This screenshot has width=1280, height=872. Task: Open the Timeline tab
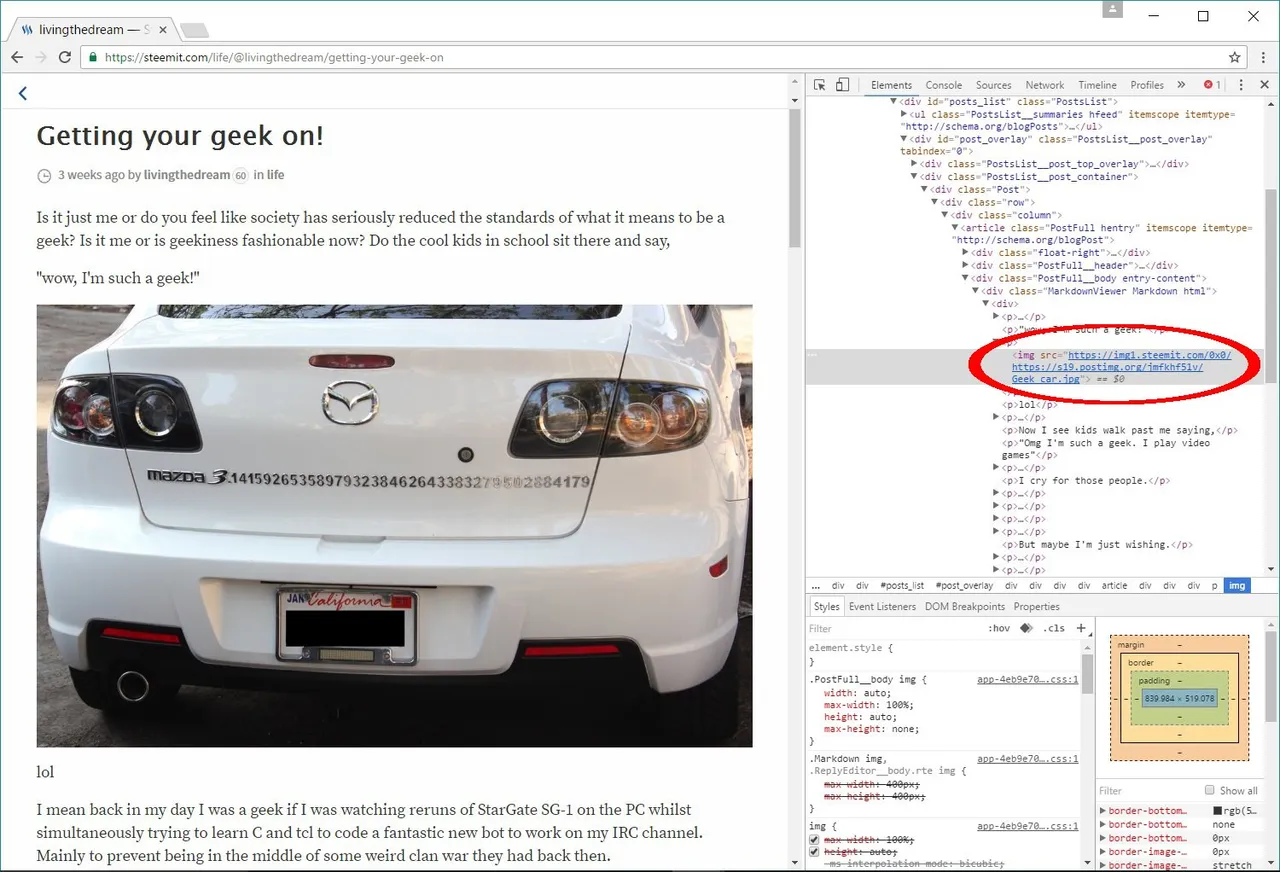point(1097,85)
